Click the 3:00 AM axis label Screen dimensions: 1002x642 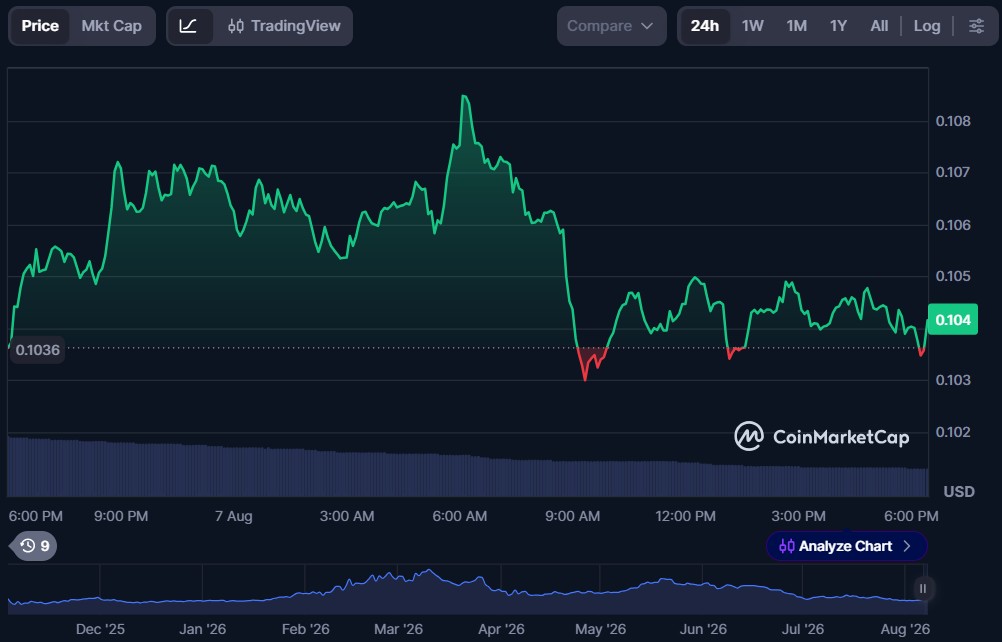point(347,516)
